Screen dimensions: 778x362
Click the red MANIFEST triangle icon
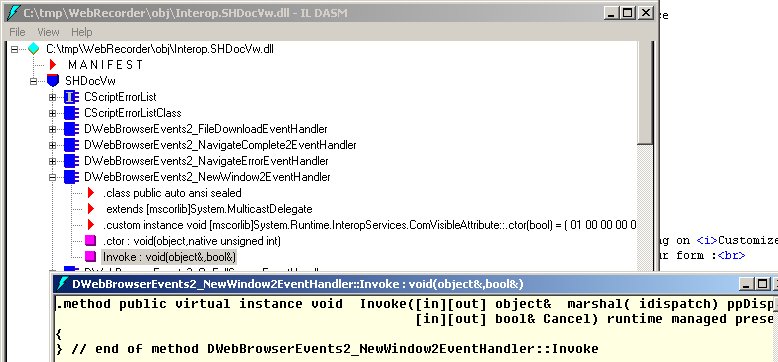click(54, 64)
